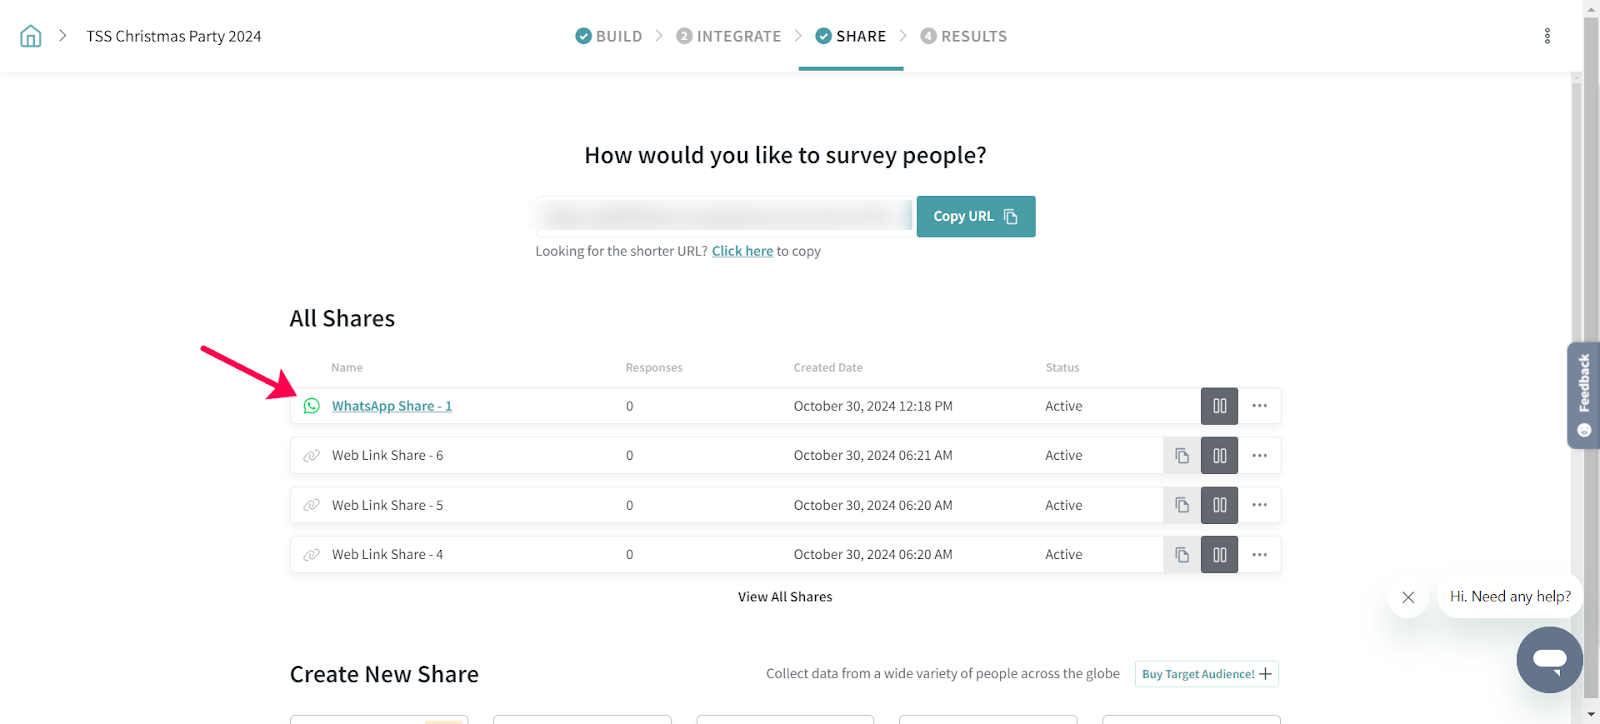Open the three-dot menu in top right
This screenshot has width=1600, height=724.
pyautogui.click(x=1547, y=36)
